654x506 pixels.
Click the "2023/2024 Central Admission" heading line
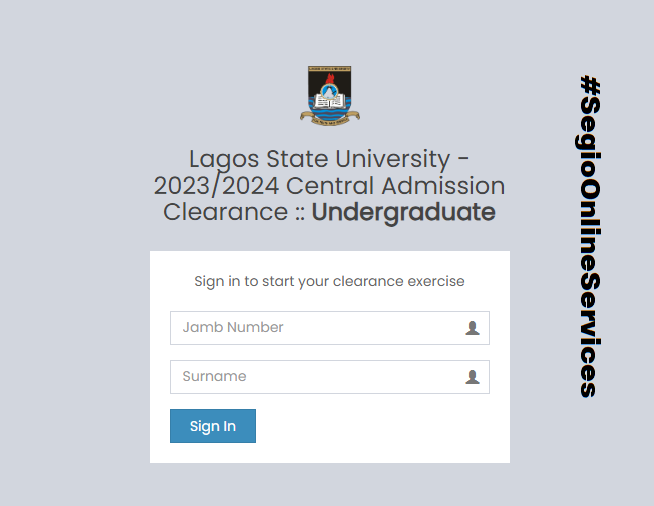pyautogui.click(x=329, y=186)
